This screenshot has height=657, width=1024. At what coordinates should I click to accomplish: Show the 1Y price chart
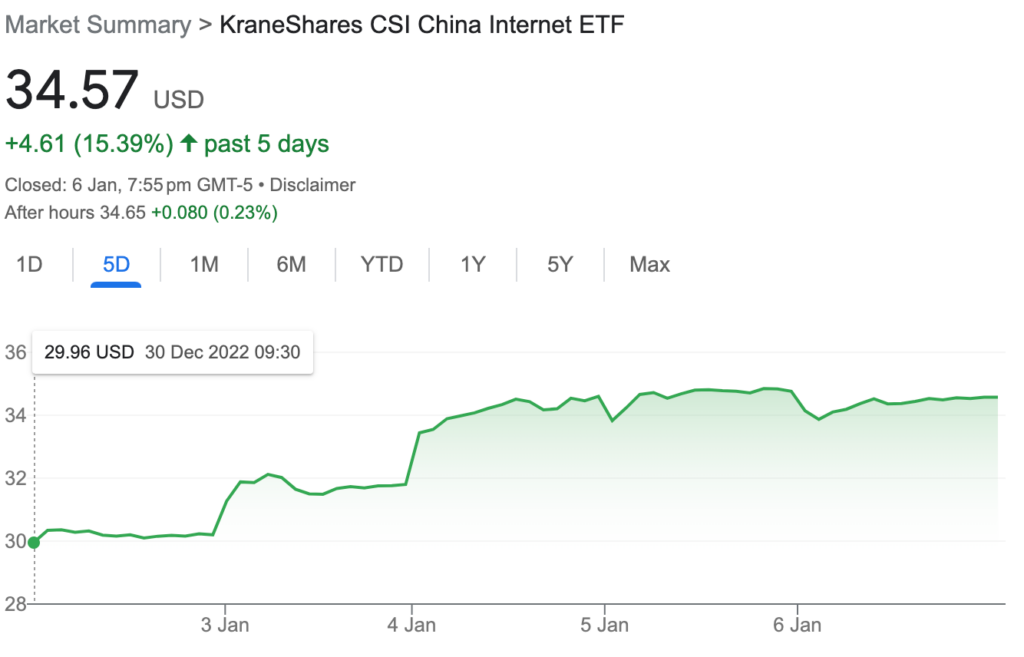(x=473, y=265)
